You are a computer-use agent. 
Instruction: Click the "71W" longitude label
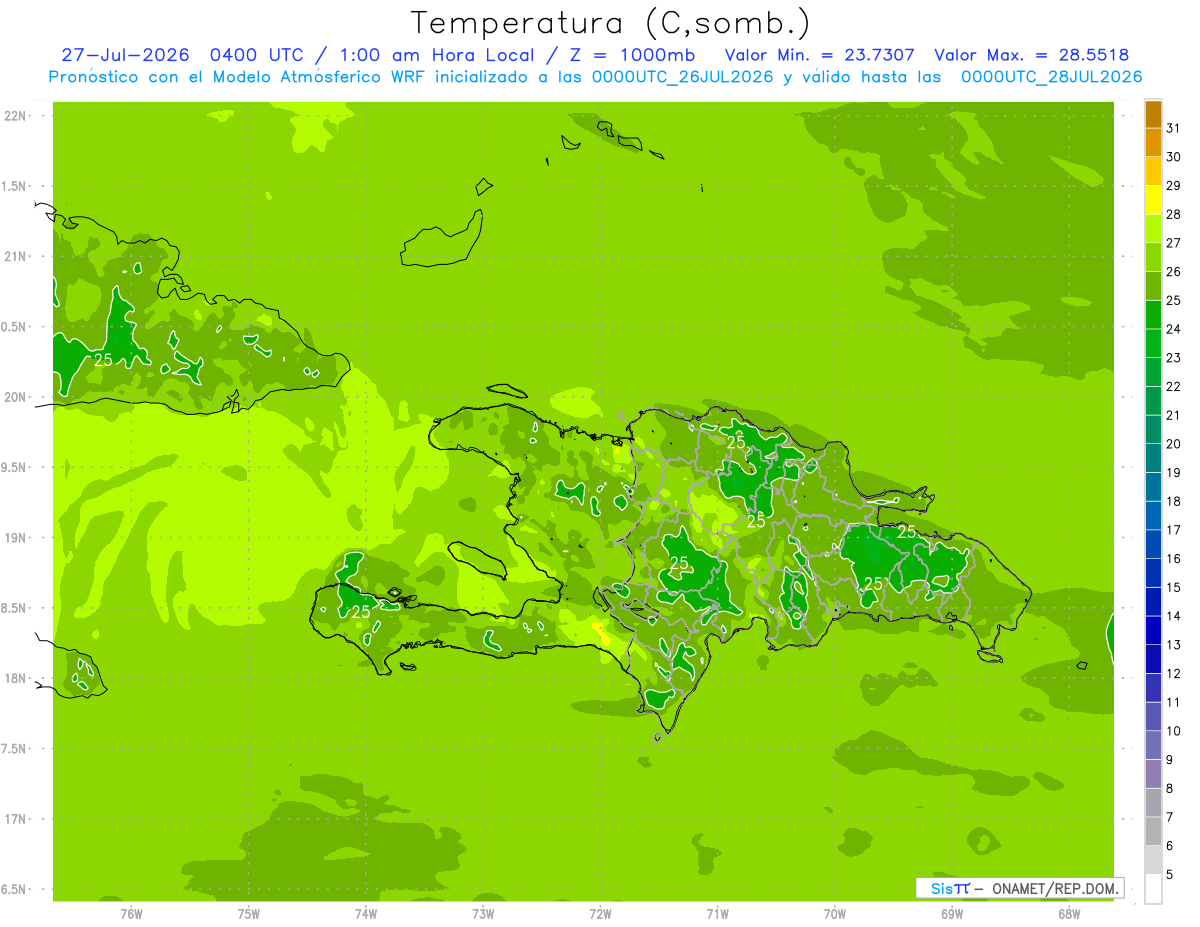(x=717, y=913)
